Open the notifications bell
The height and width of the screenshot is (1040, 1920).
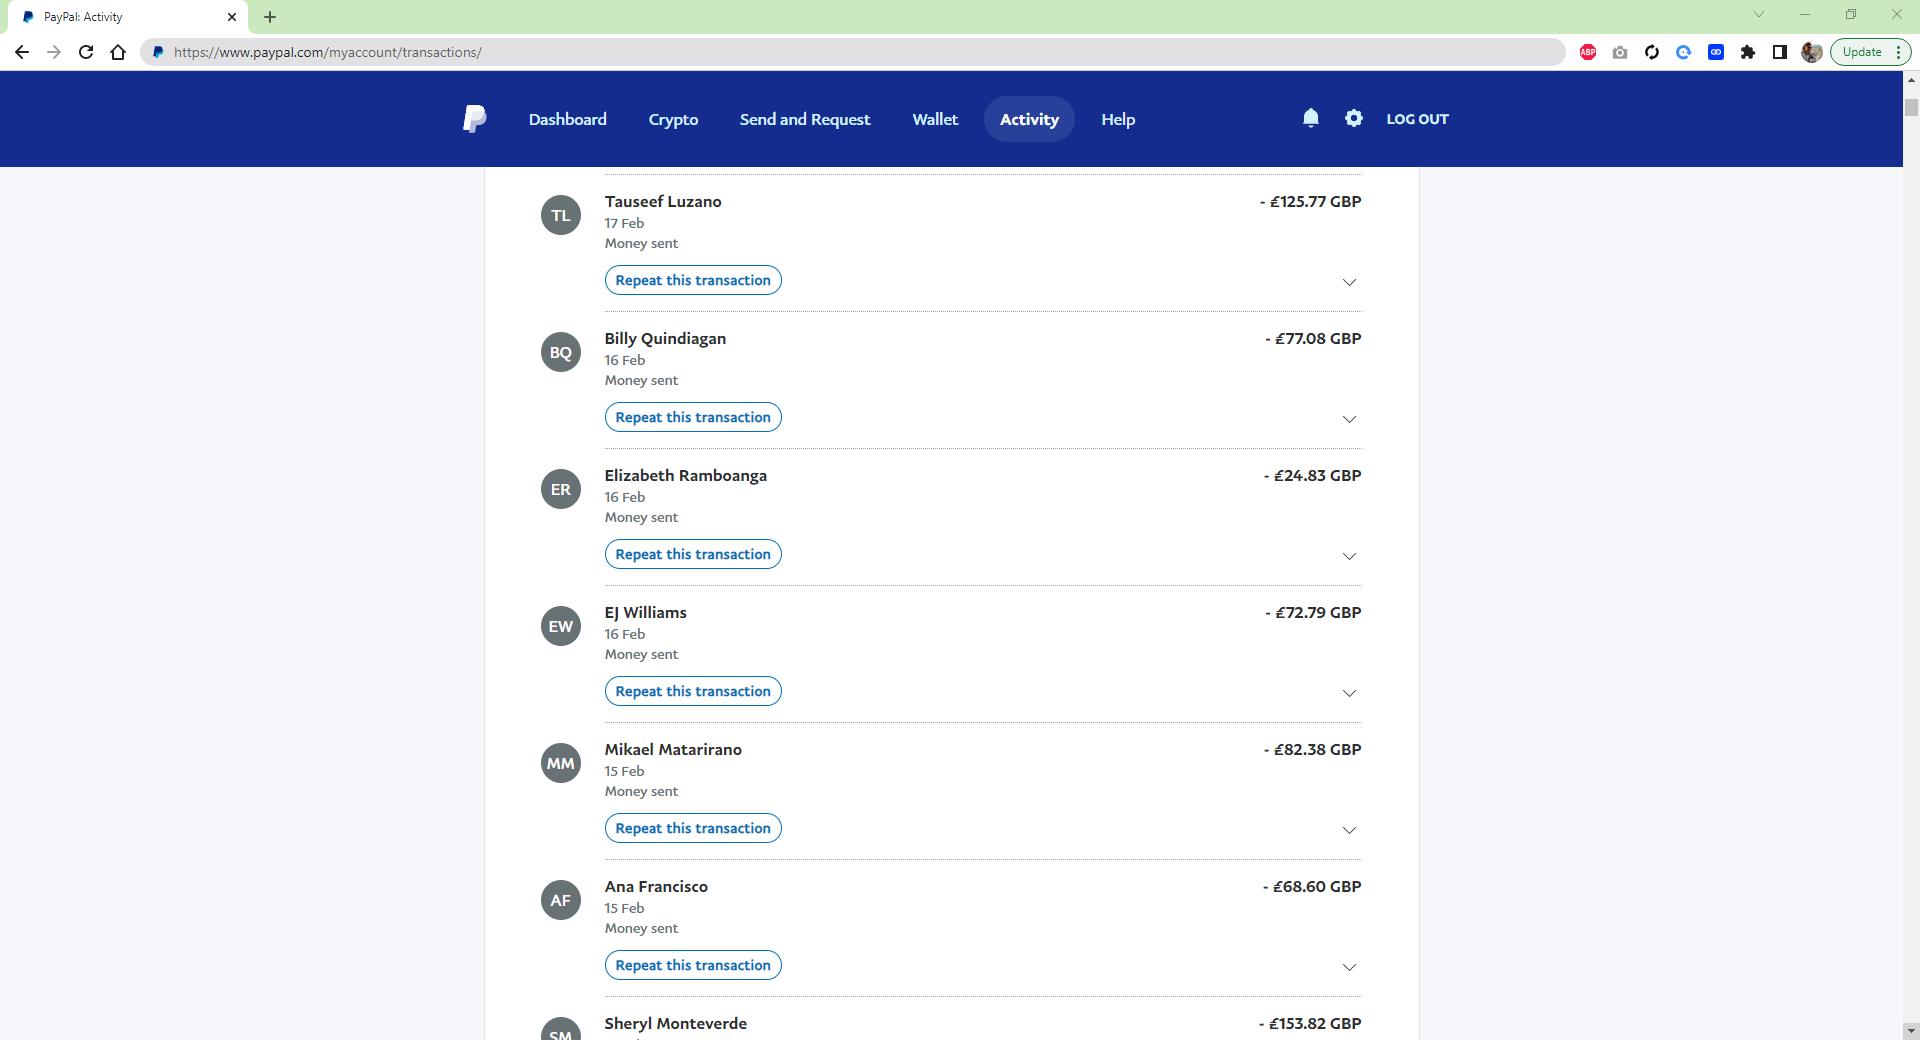[x=1310, y=118]
